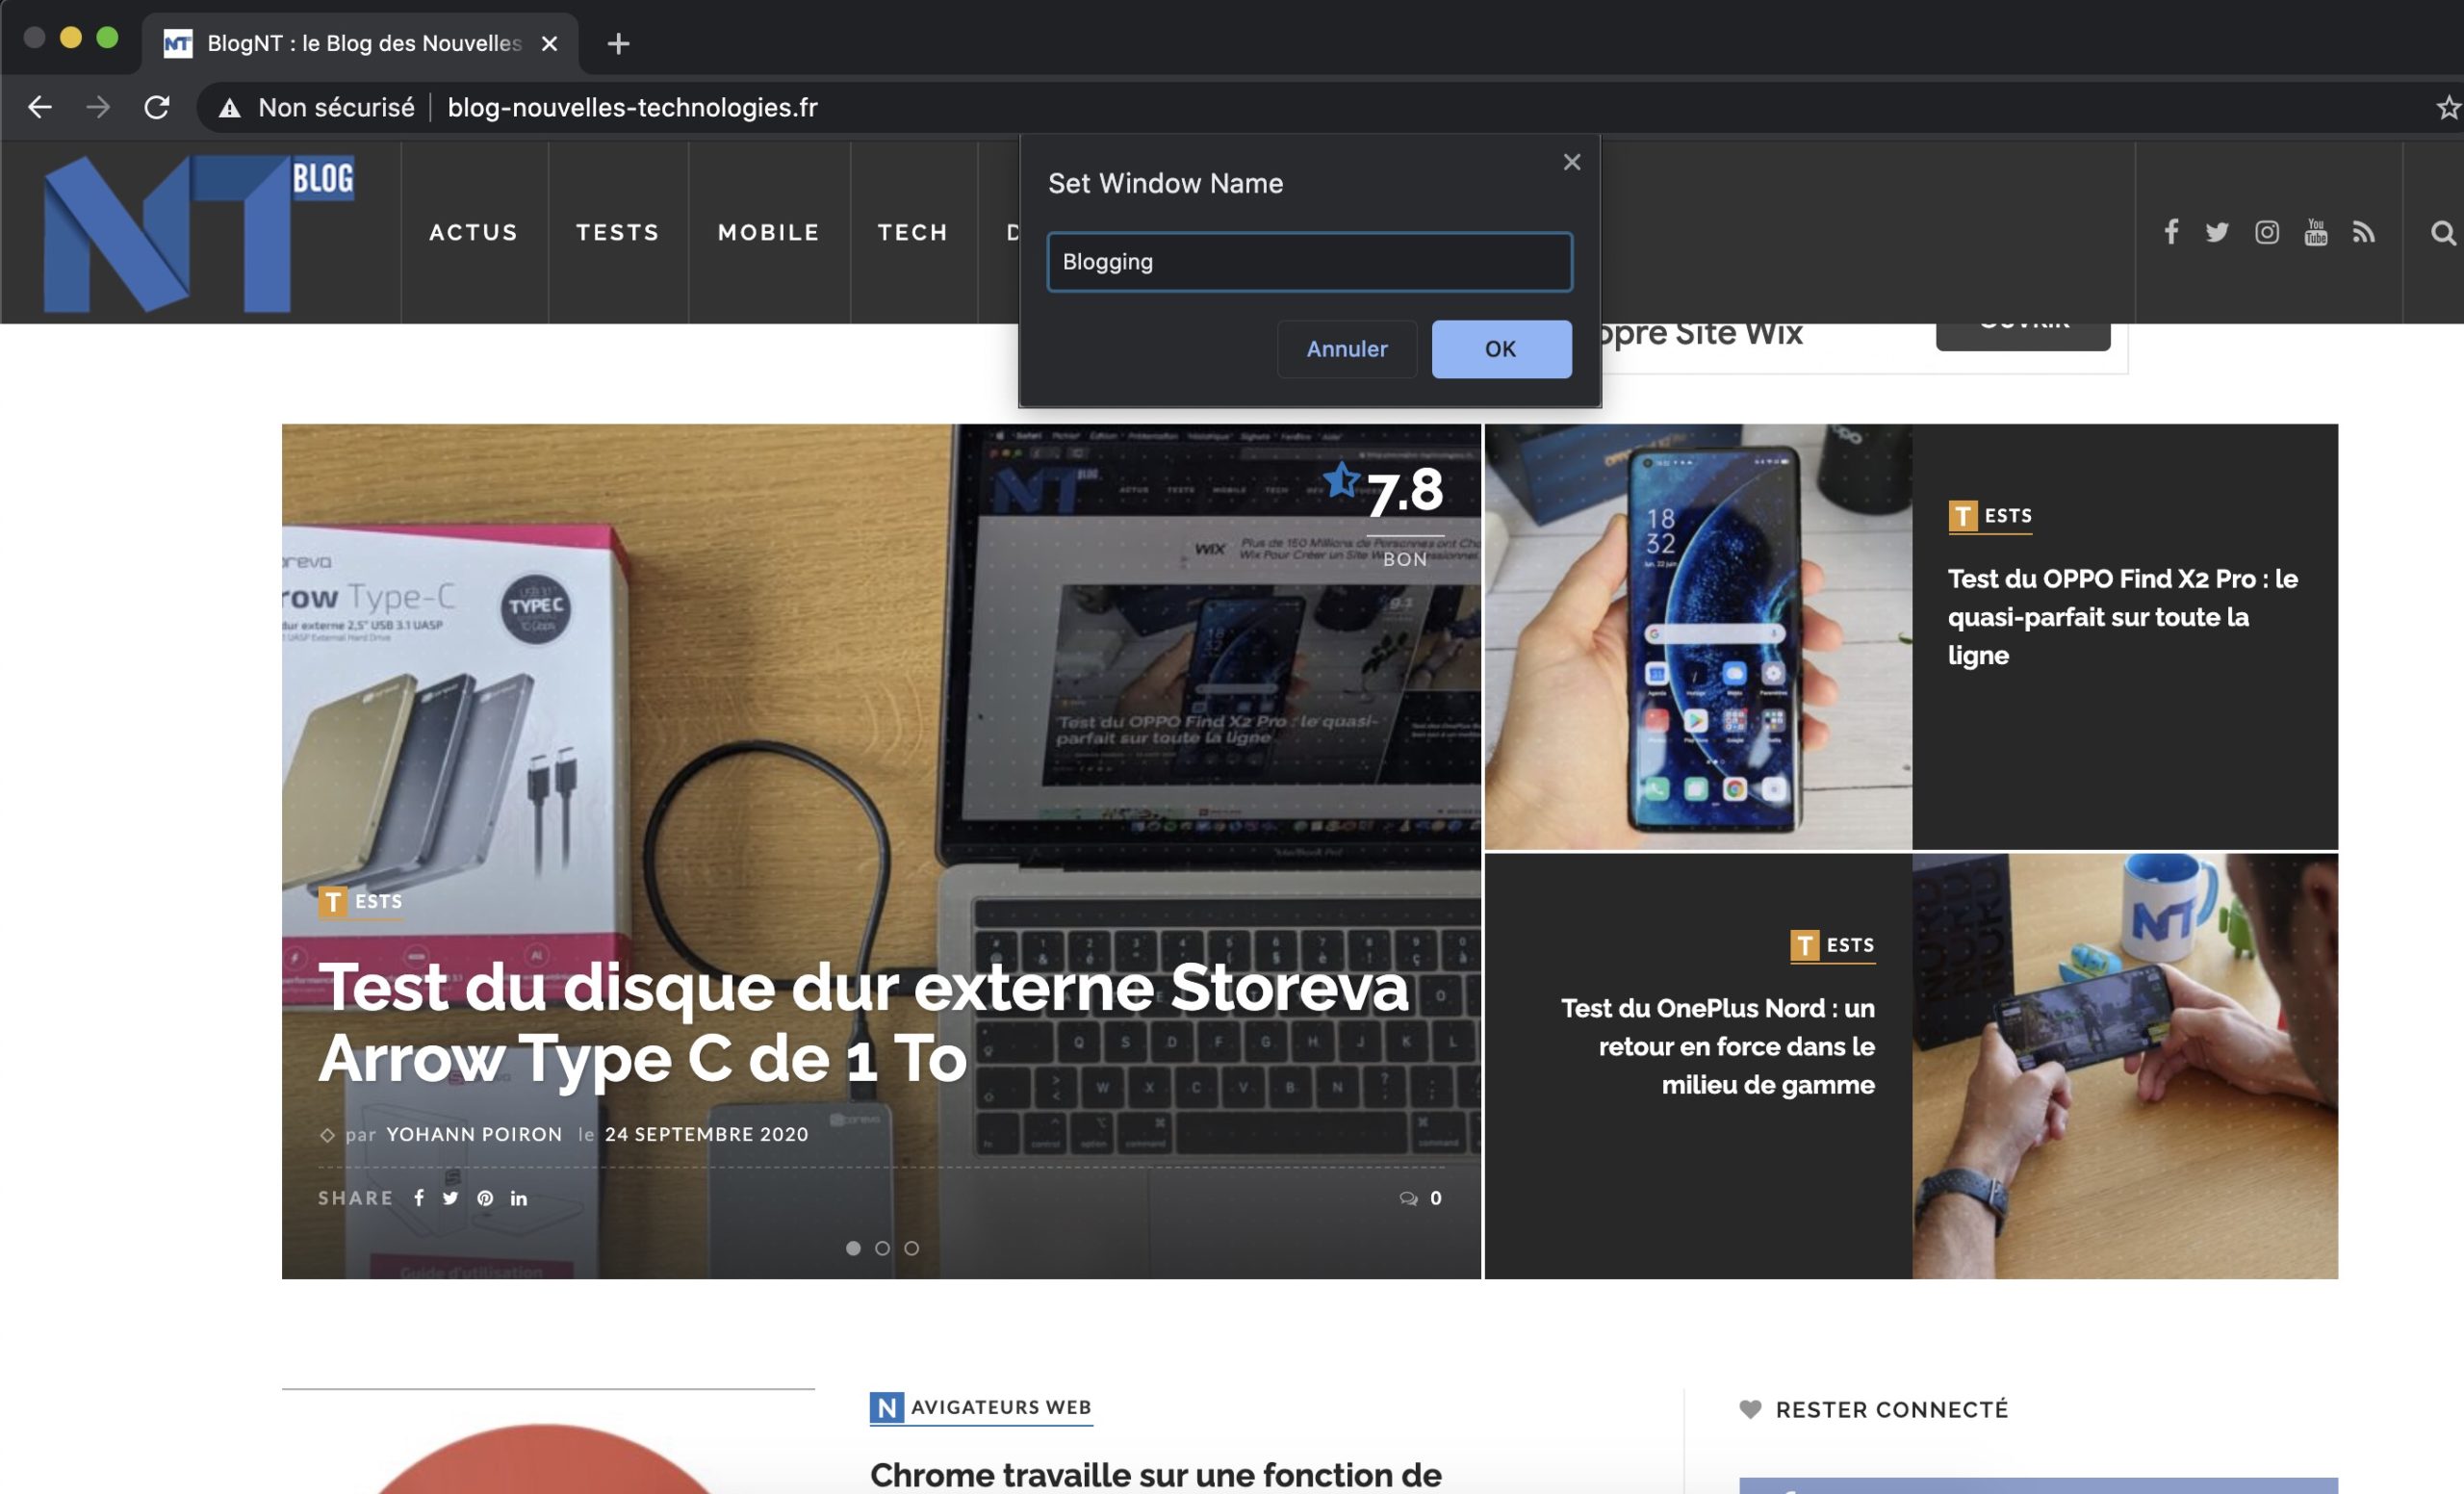Share article on Pinterest icon

click(485, 1198)
